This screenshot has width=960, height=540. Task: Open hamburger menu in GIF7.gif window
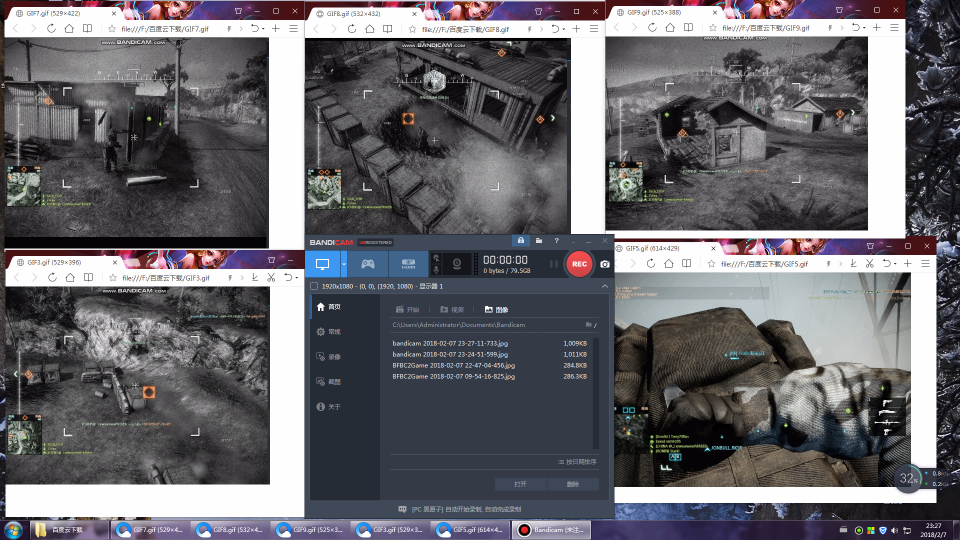(x=293, y=29)
